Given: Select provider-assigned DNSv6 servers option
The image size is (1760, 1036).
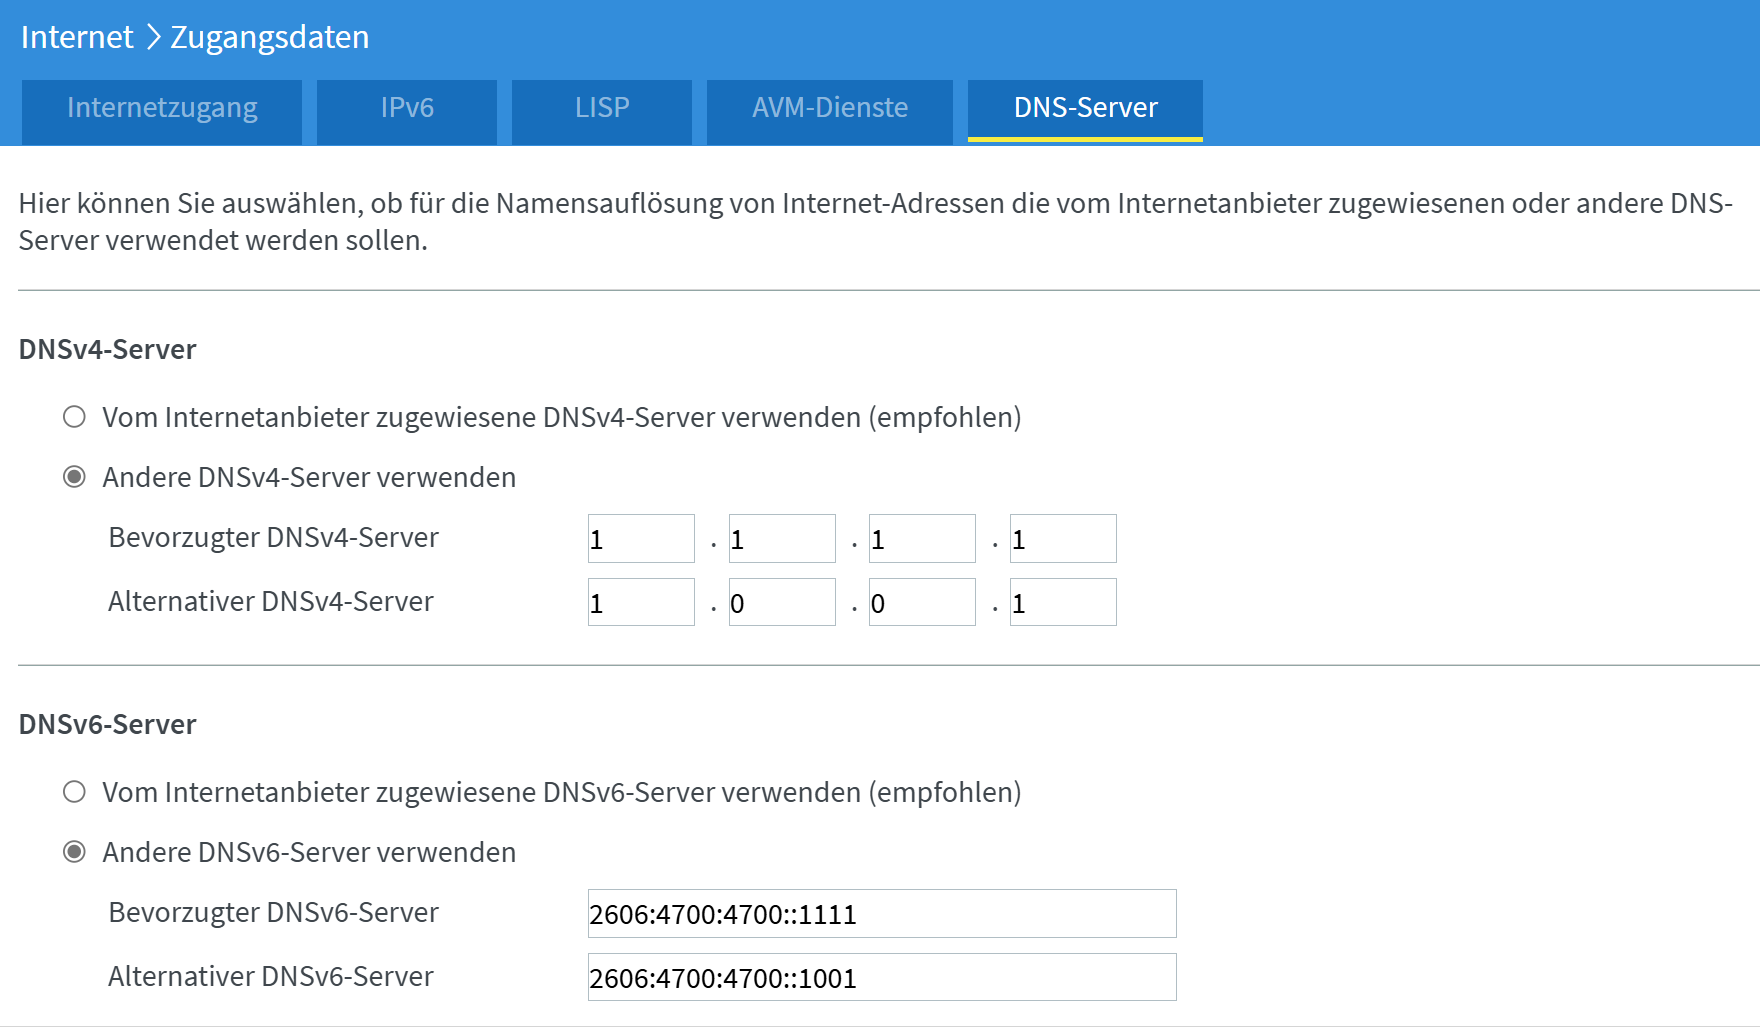Looking at the screenshot, I should tap(75, 792).
